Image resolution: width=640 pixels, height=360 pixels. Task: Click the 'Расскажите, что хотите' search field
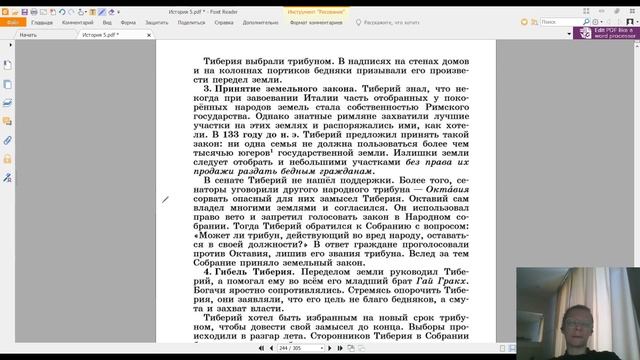(391, 22)
